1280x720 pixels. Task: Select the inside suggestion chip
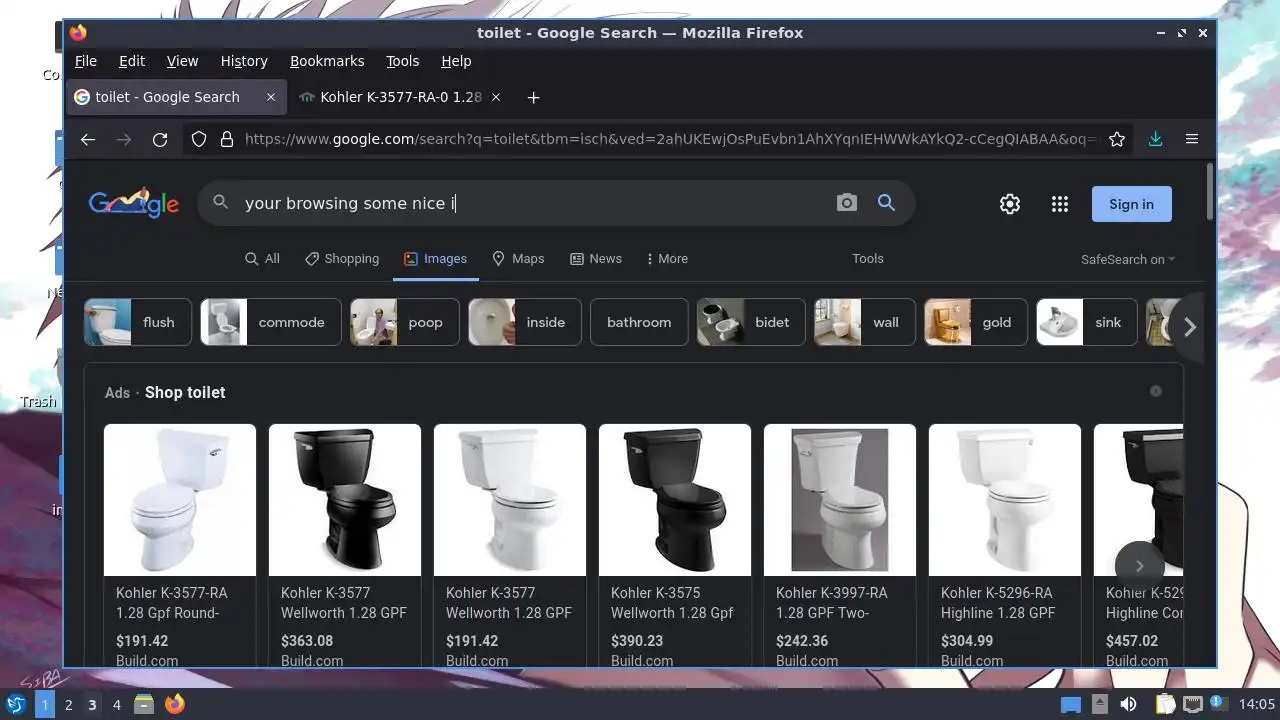point(525,322)
